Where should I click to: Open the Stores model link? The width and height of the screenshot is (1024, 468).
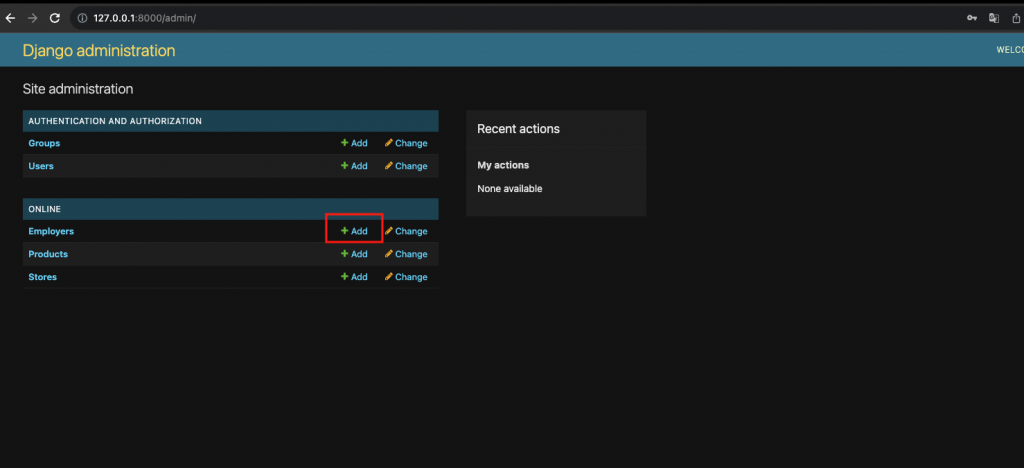(x=42, y=277)
